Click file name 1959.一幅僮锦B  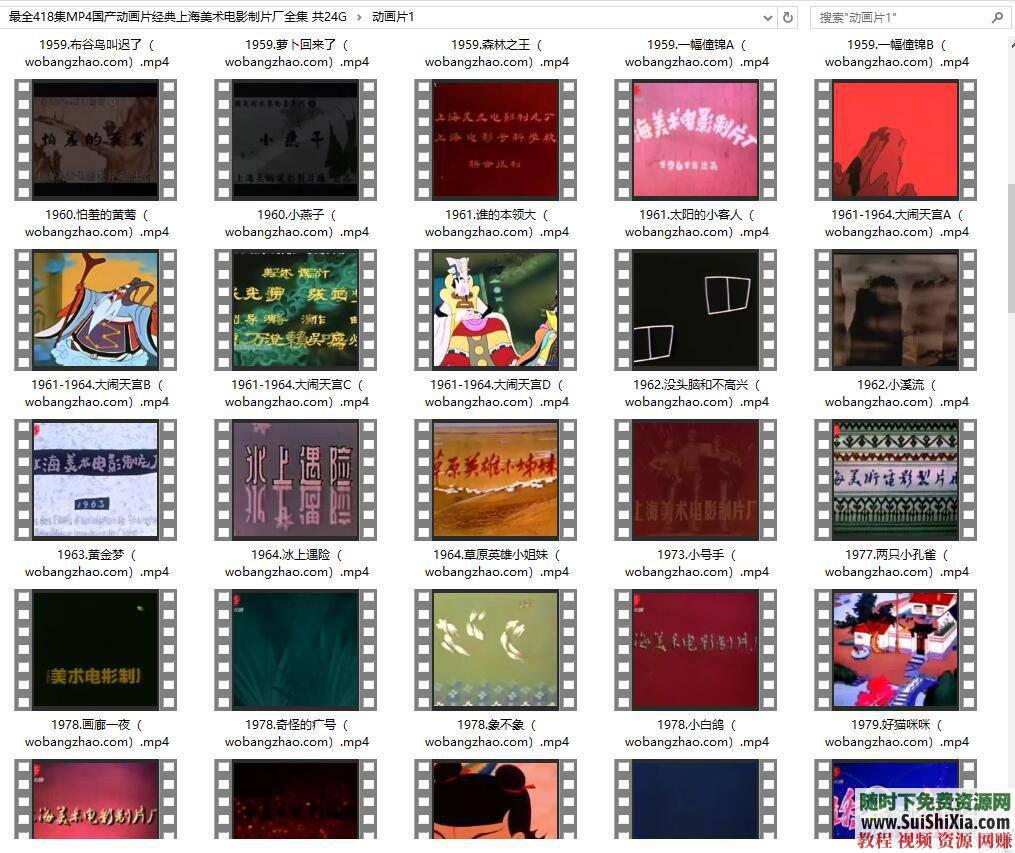(x=897, y=53)
